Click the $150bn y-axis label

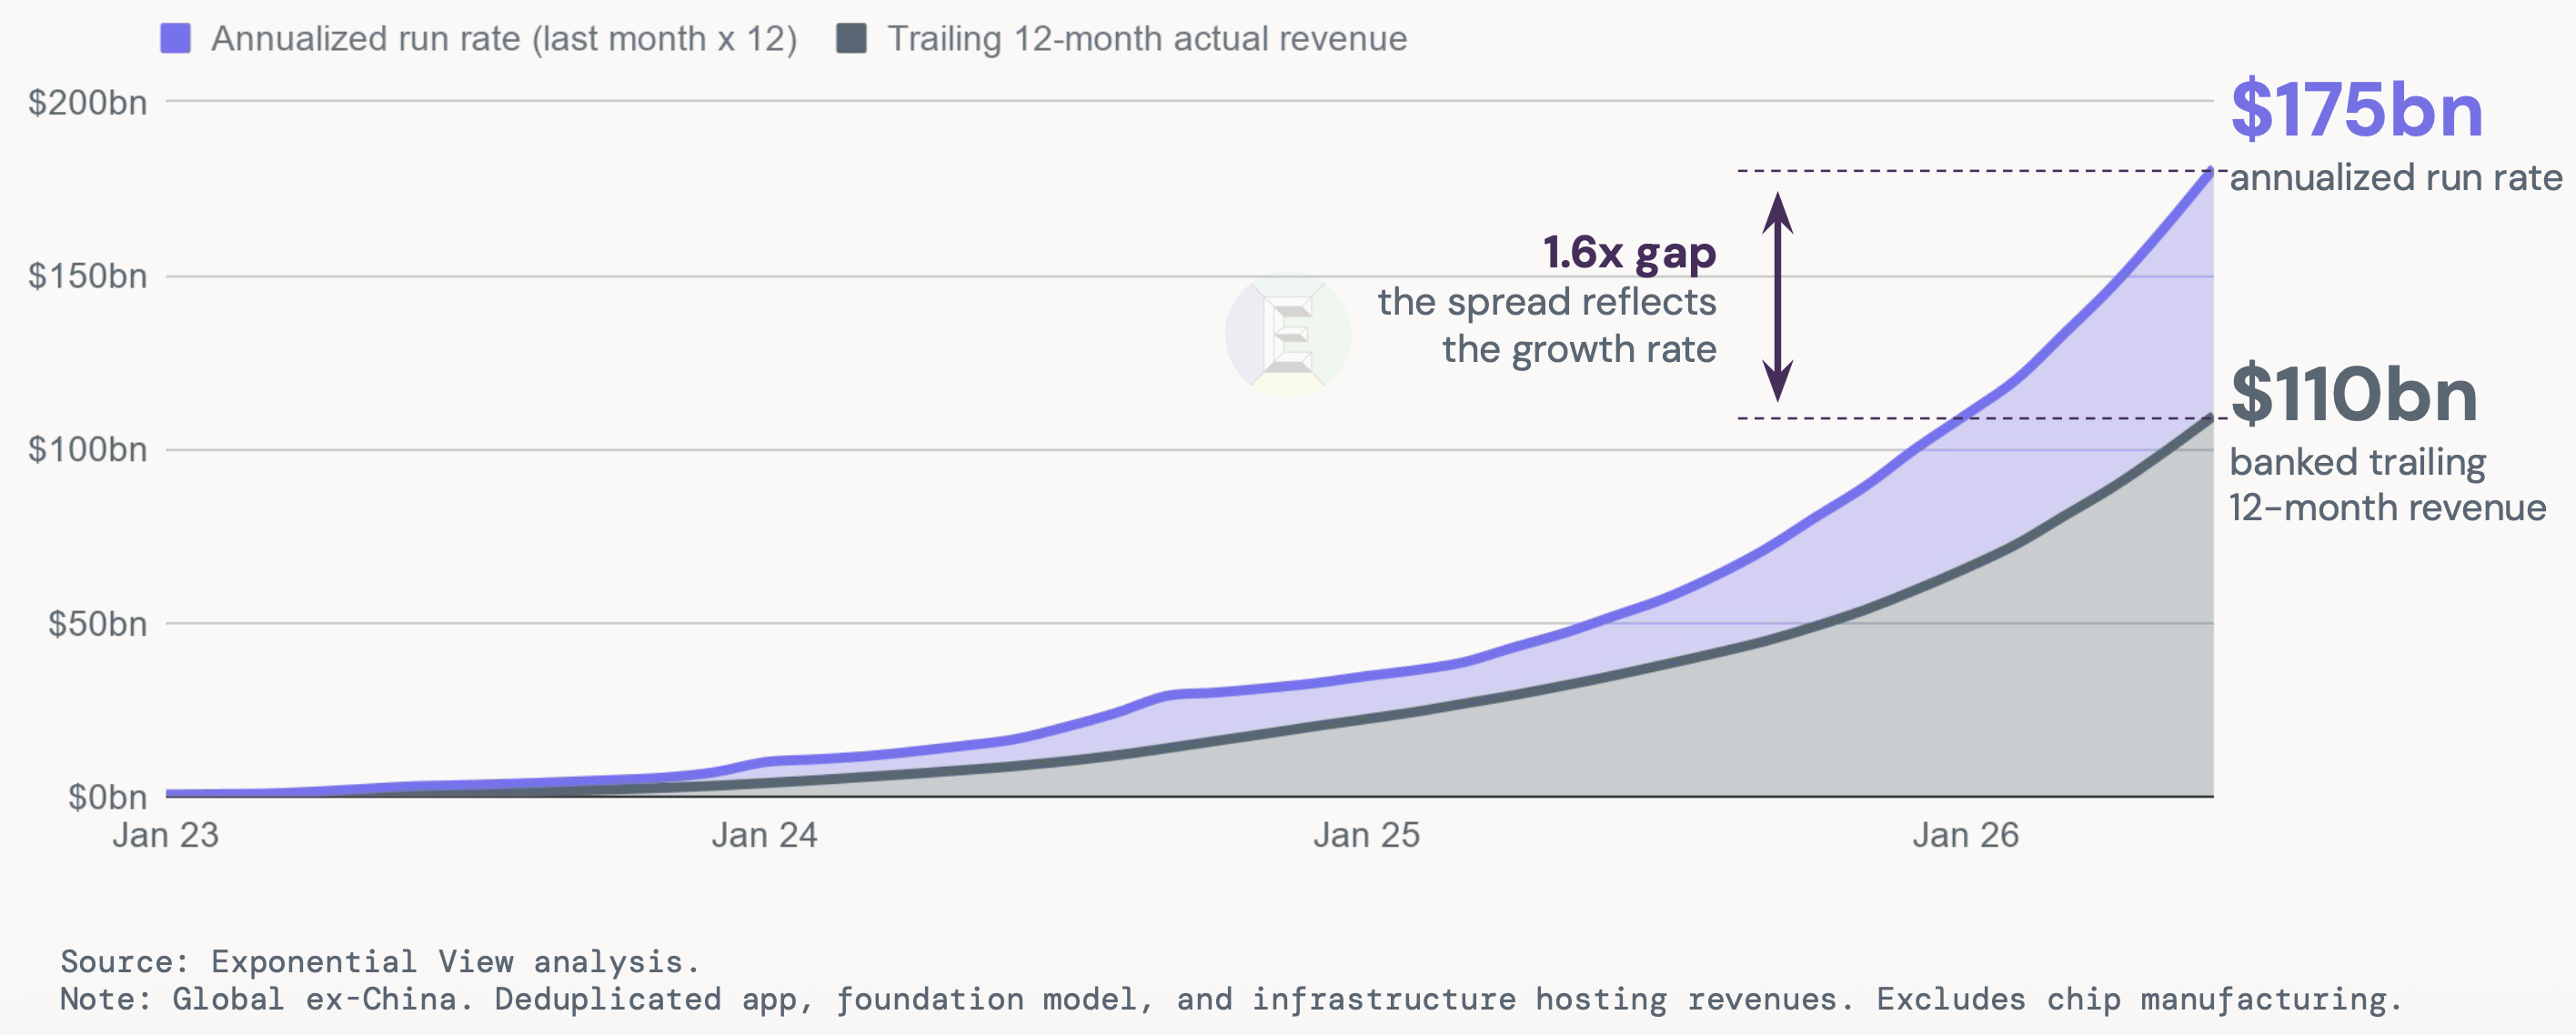pyautogui.click(x=88, y=276)
